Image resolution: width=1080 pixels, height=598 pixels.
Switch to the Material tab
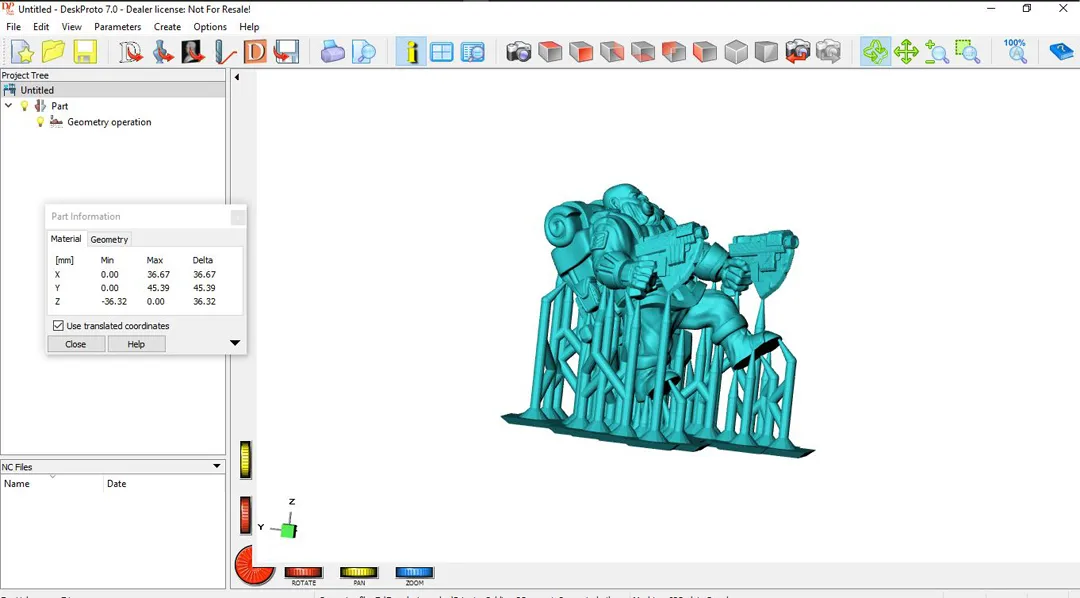point(66,239)
